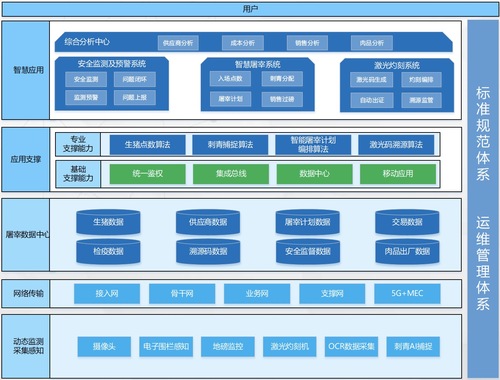Select the 生猪数据 database cylinder

pos(108,222)
